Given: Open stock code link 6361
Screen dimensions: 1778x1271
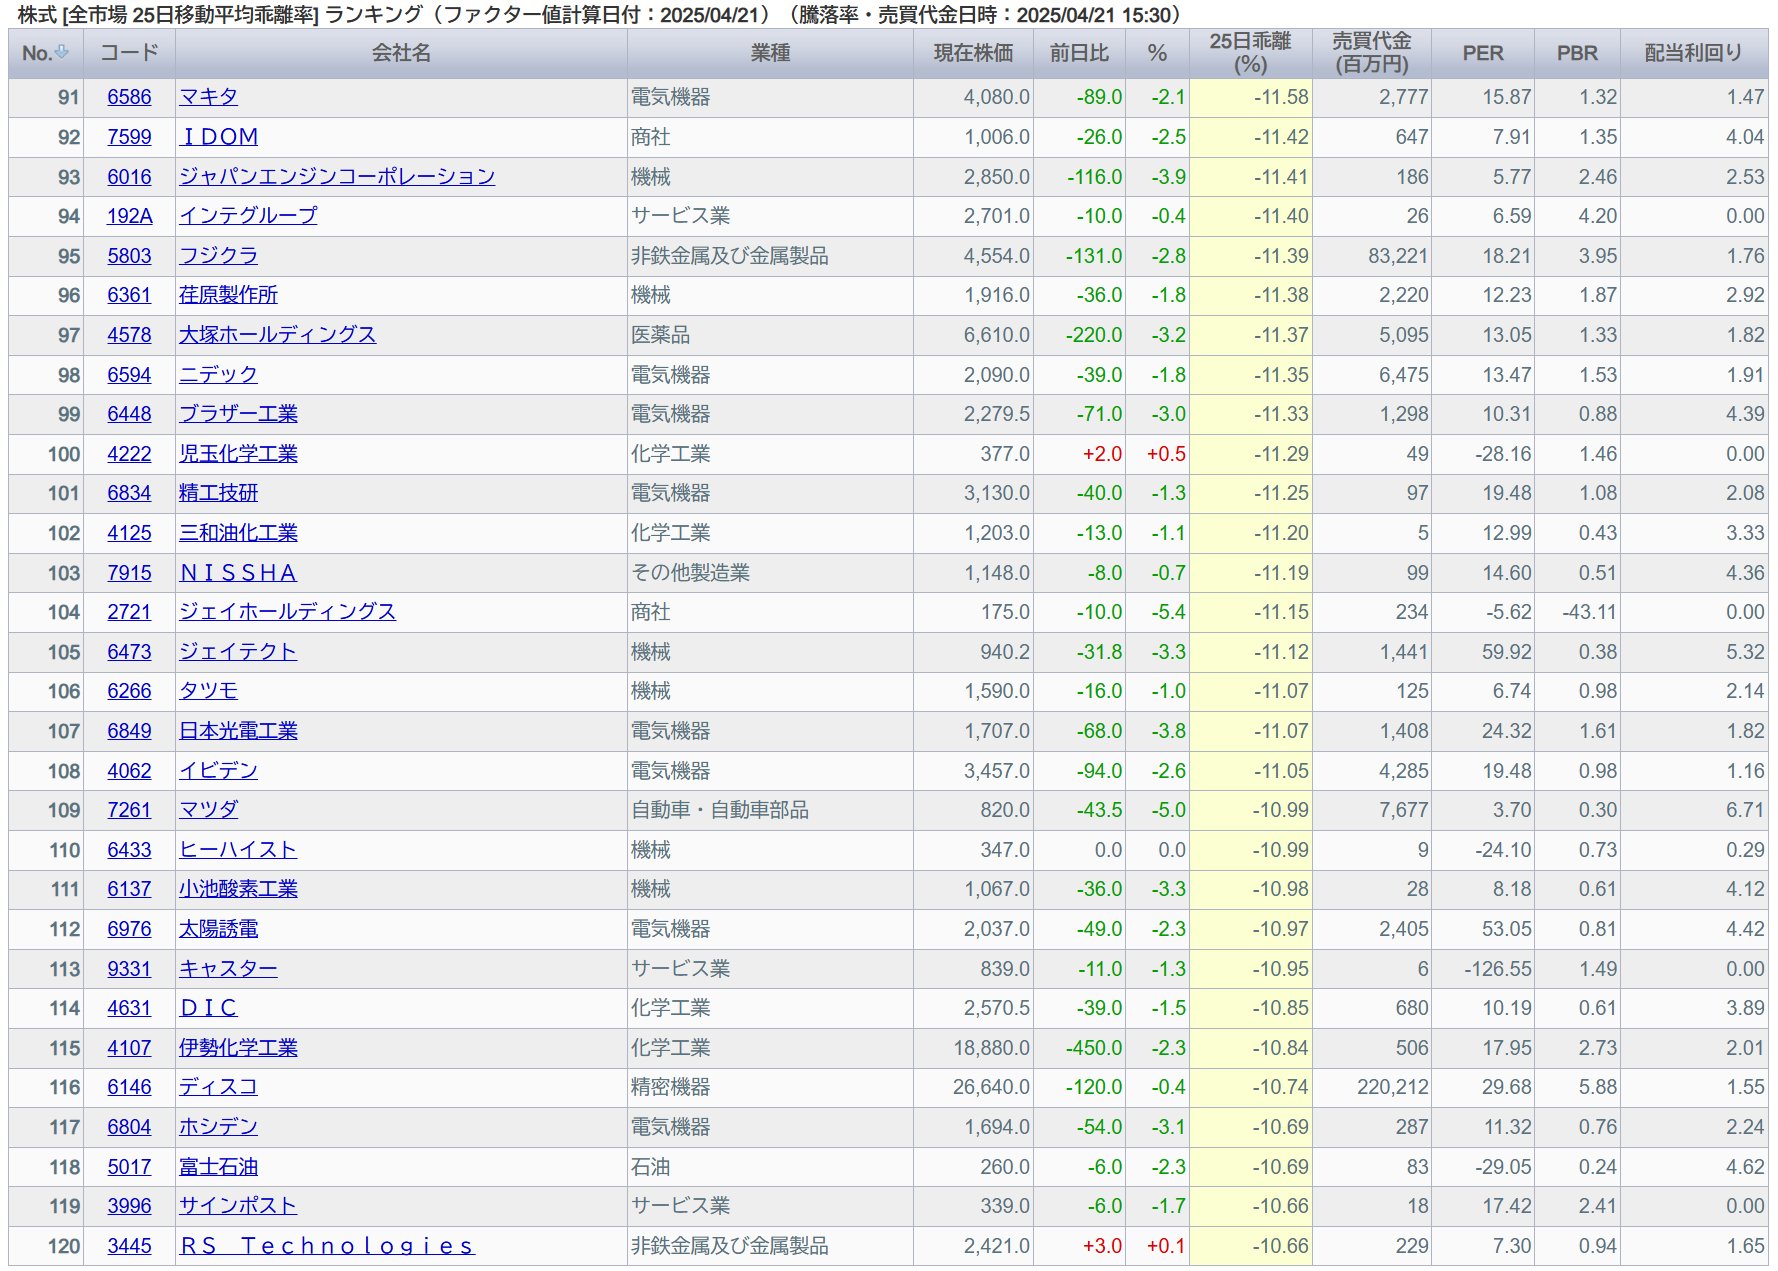Looking at the screenshot, I should click(x=130, y=295).
